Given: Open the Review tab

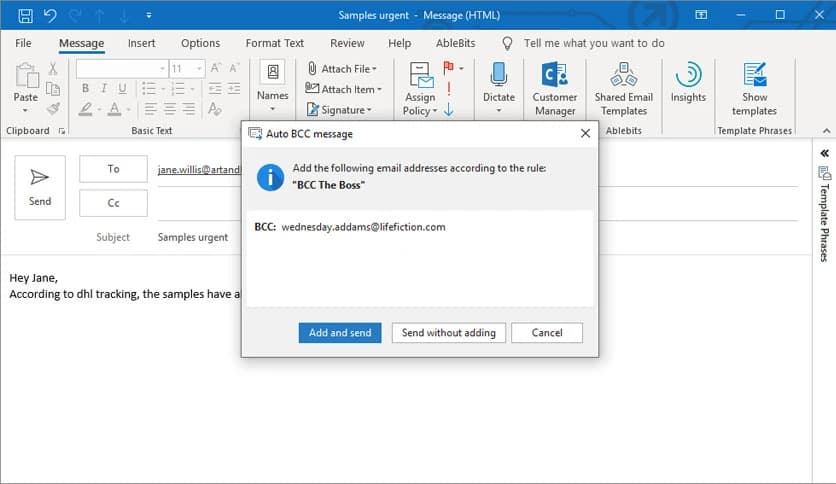Looking at the screenshot, I should [347, 43].
